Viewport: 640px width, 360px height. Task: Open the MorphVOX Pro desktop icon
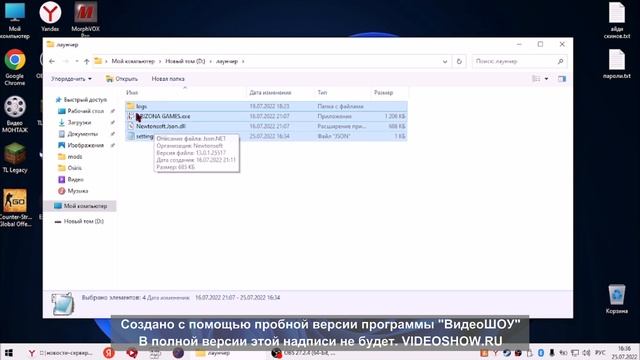click(x=85, y=18)
